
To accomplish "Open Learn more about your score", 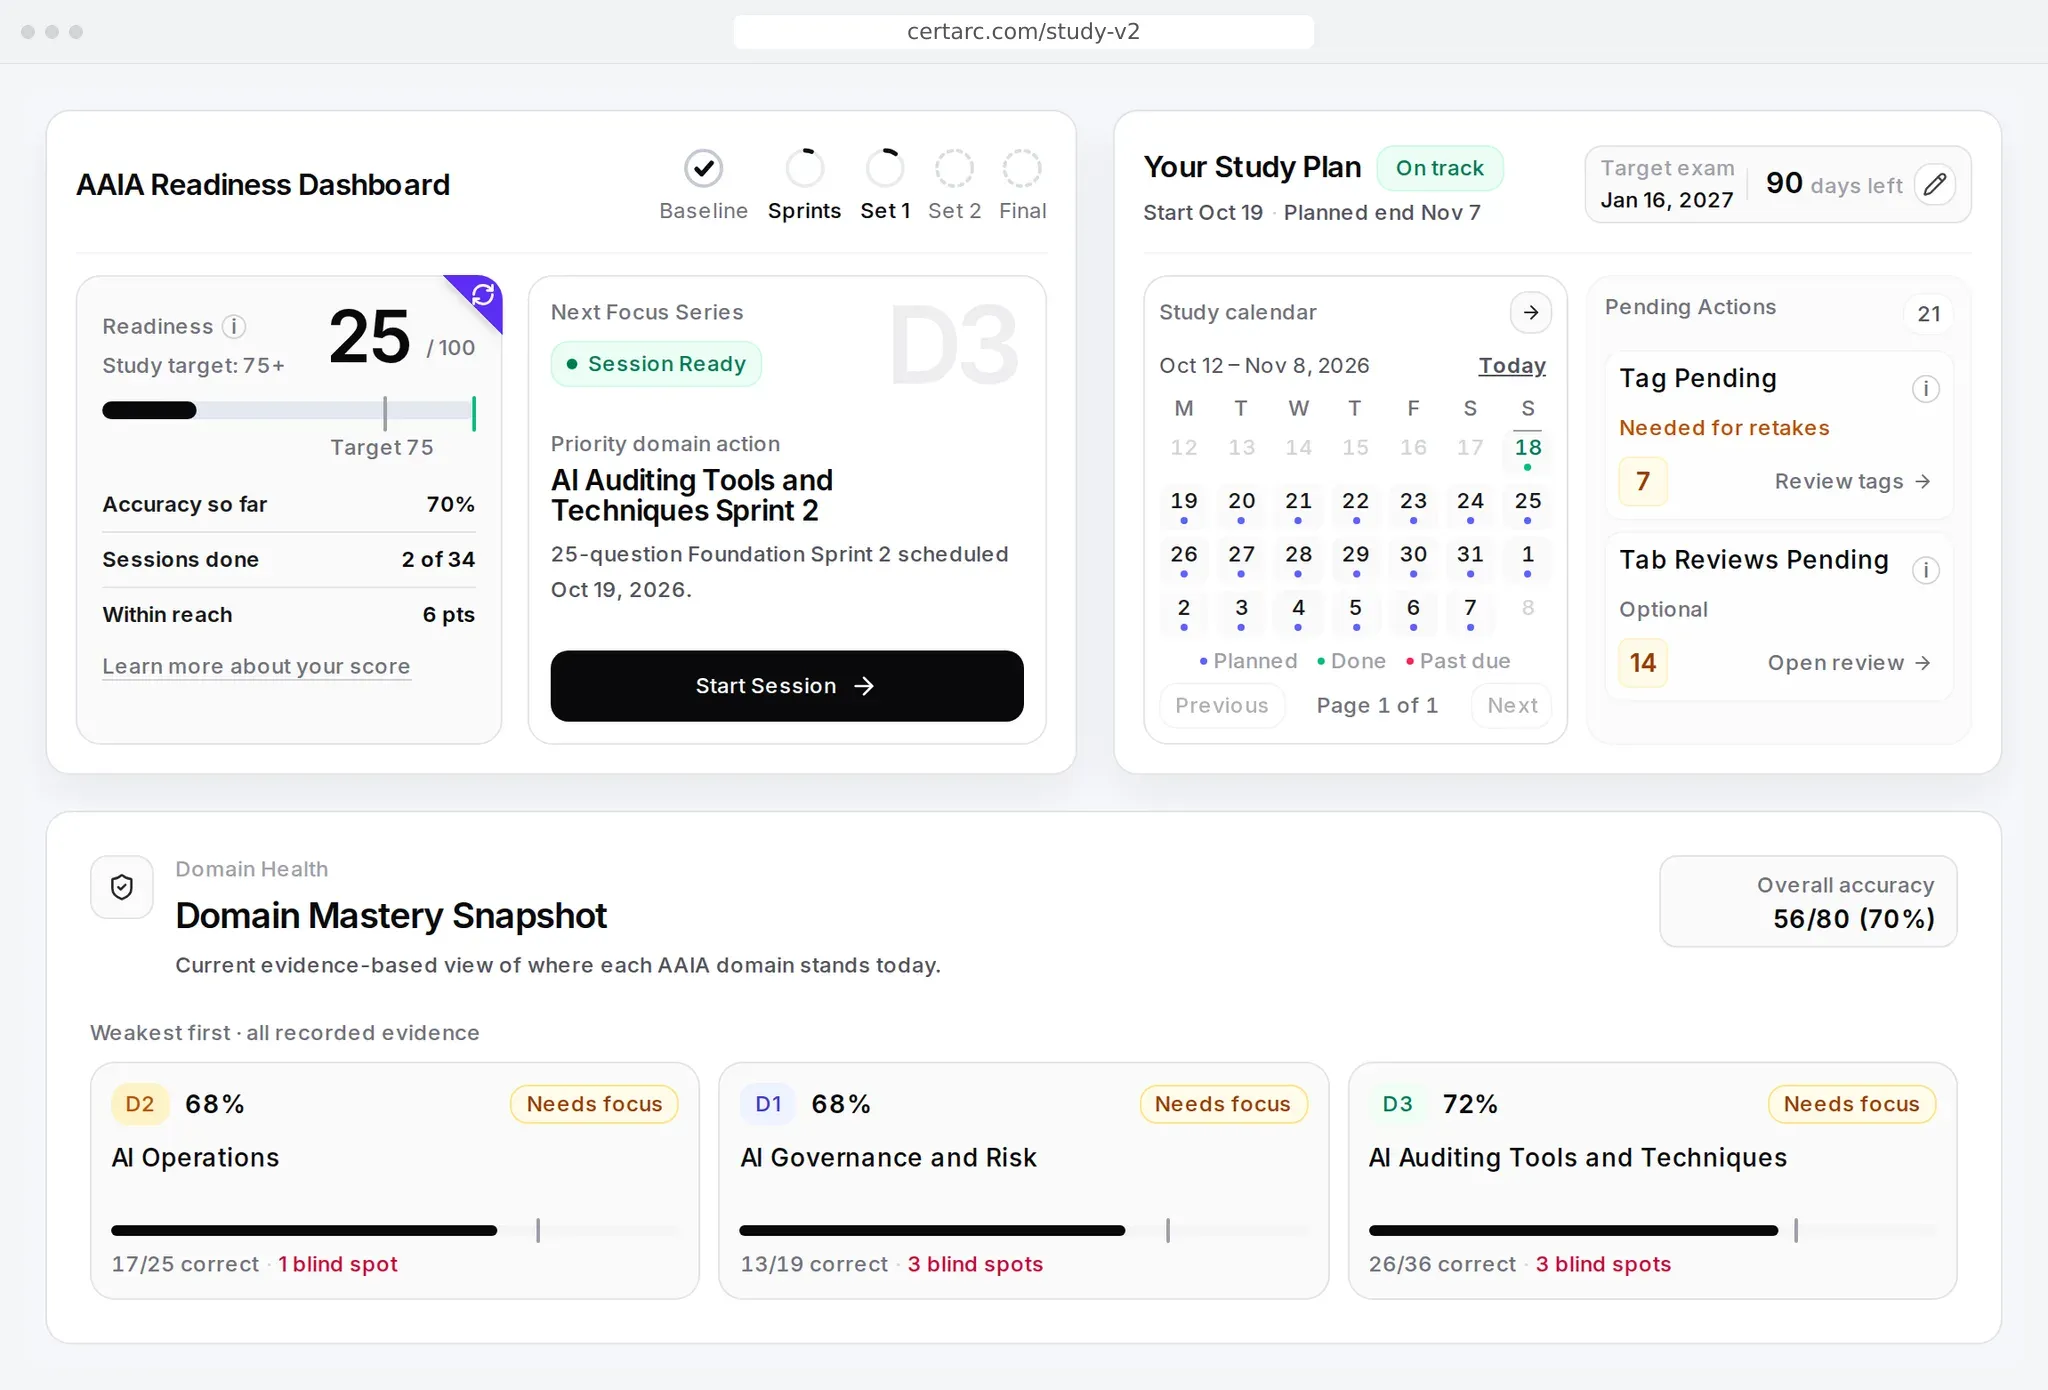I will click(256, 667).
